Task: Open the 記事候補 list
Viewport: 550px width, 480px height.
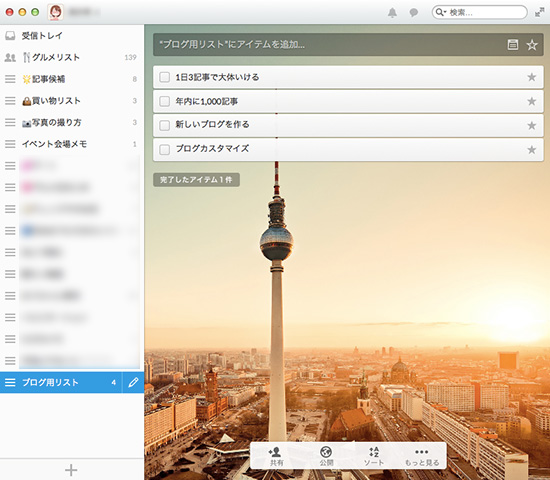Action: 72,79
